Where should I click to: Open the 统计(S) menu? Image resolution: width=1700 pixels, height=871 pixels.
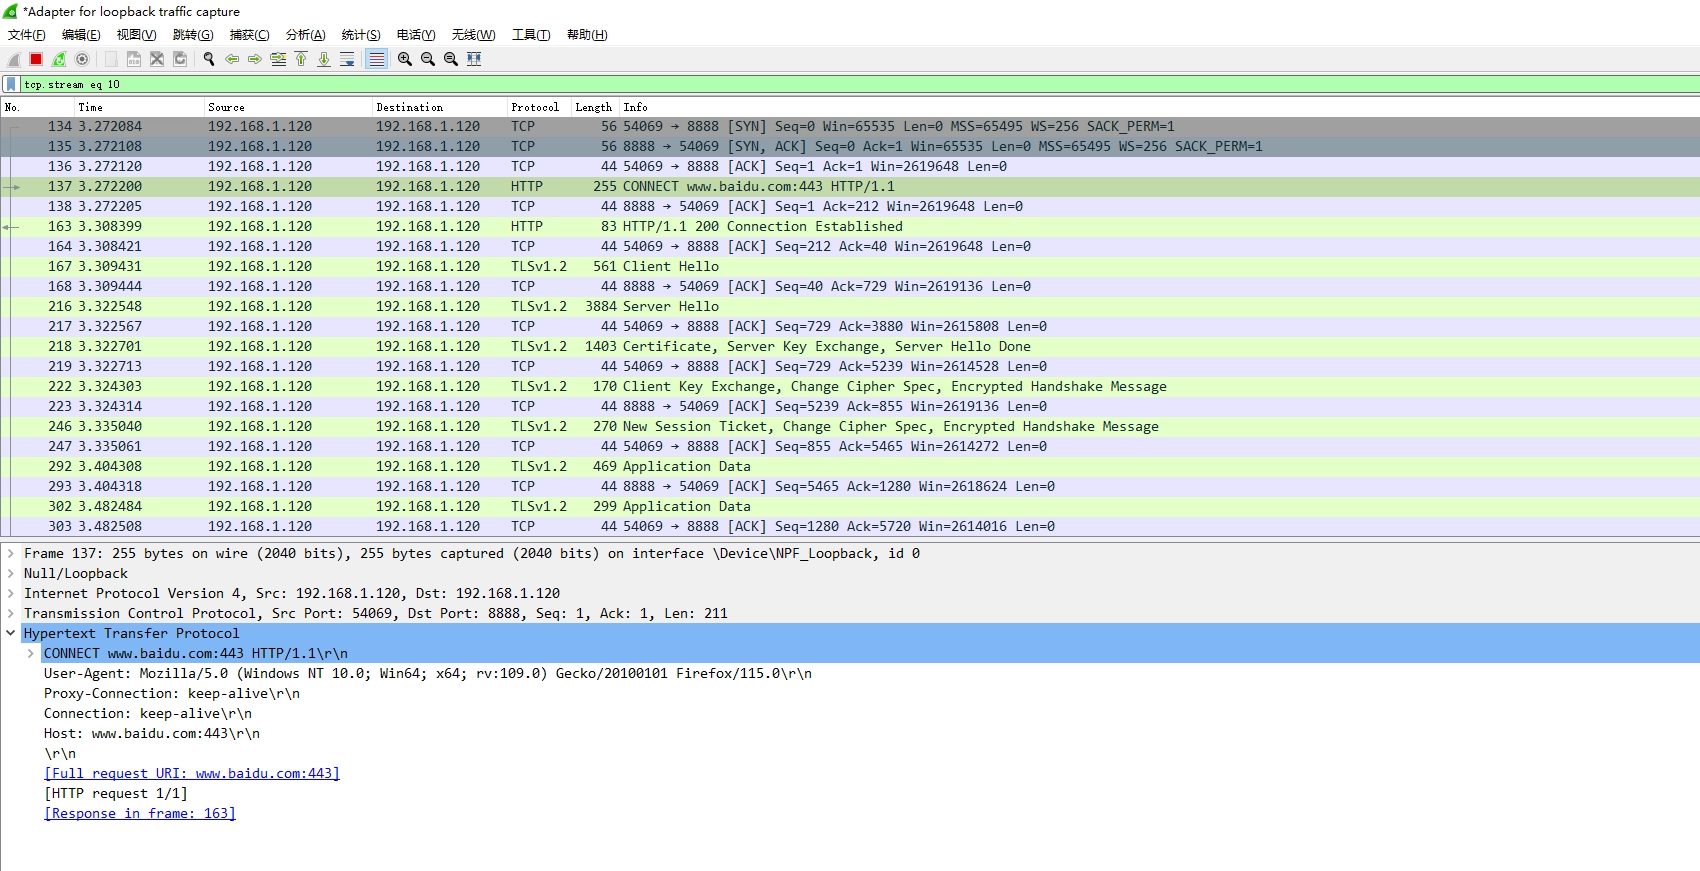pyautogui.click(x=361, y=35)
